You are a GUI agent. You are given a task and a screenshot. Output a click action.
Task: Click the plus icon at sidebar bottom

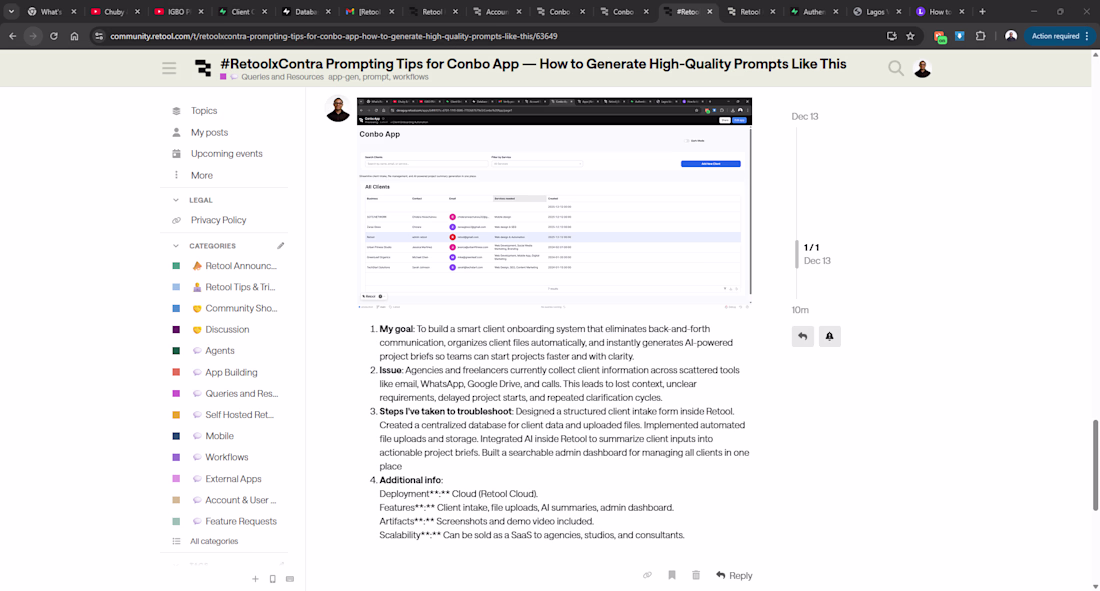pyautogui.click(x=255, y=579)
